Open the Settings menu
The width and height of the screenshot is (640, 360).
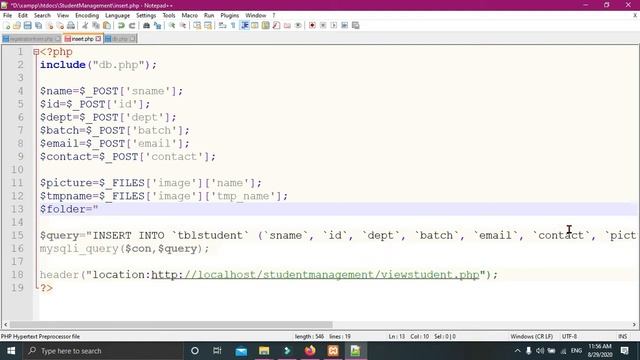146,15
